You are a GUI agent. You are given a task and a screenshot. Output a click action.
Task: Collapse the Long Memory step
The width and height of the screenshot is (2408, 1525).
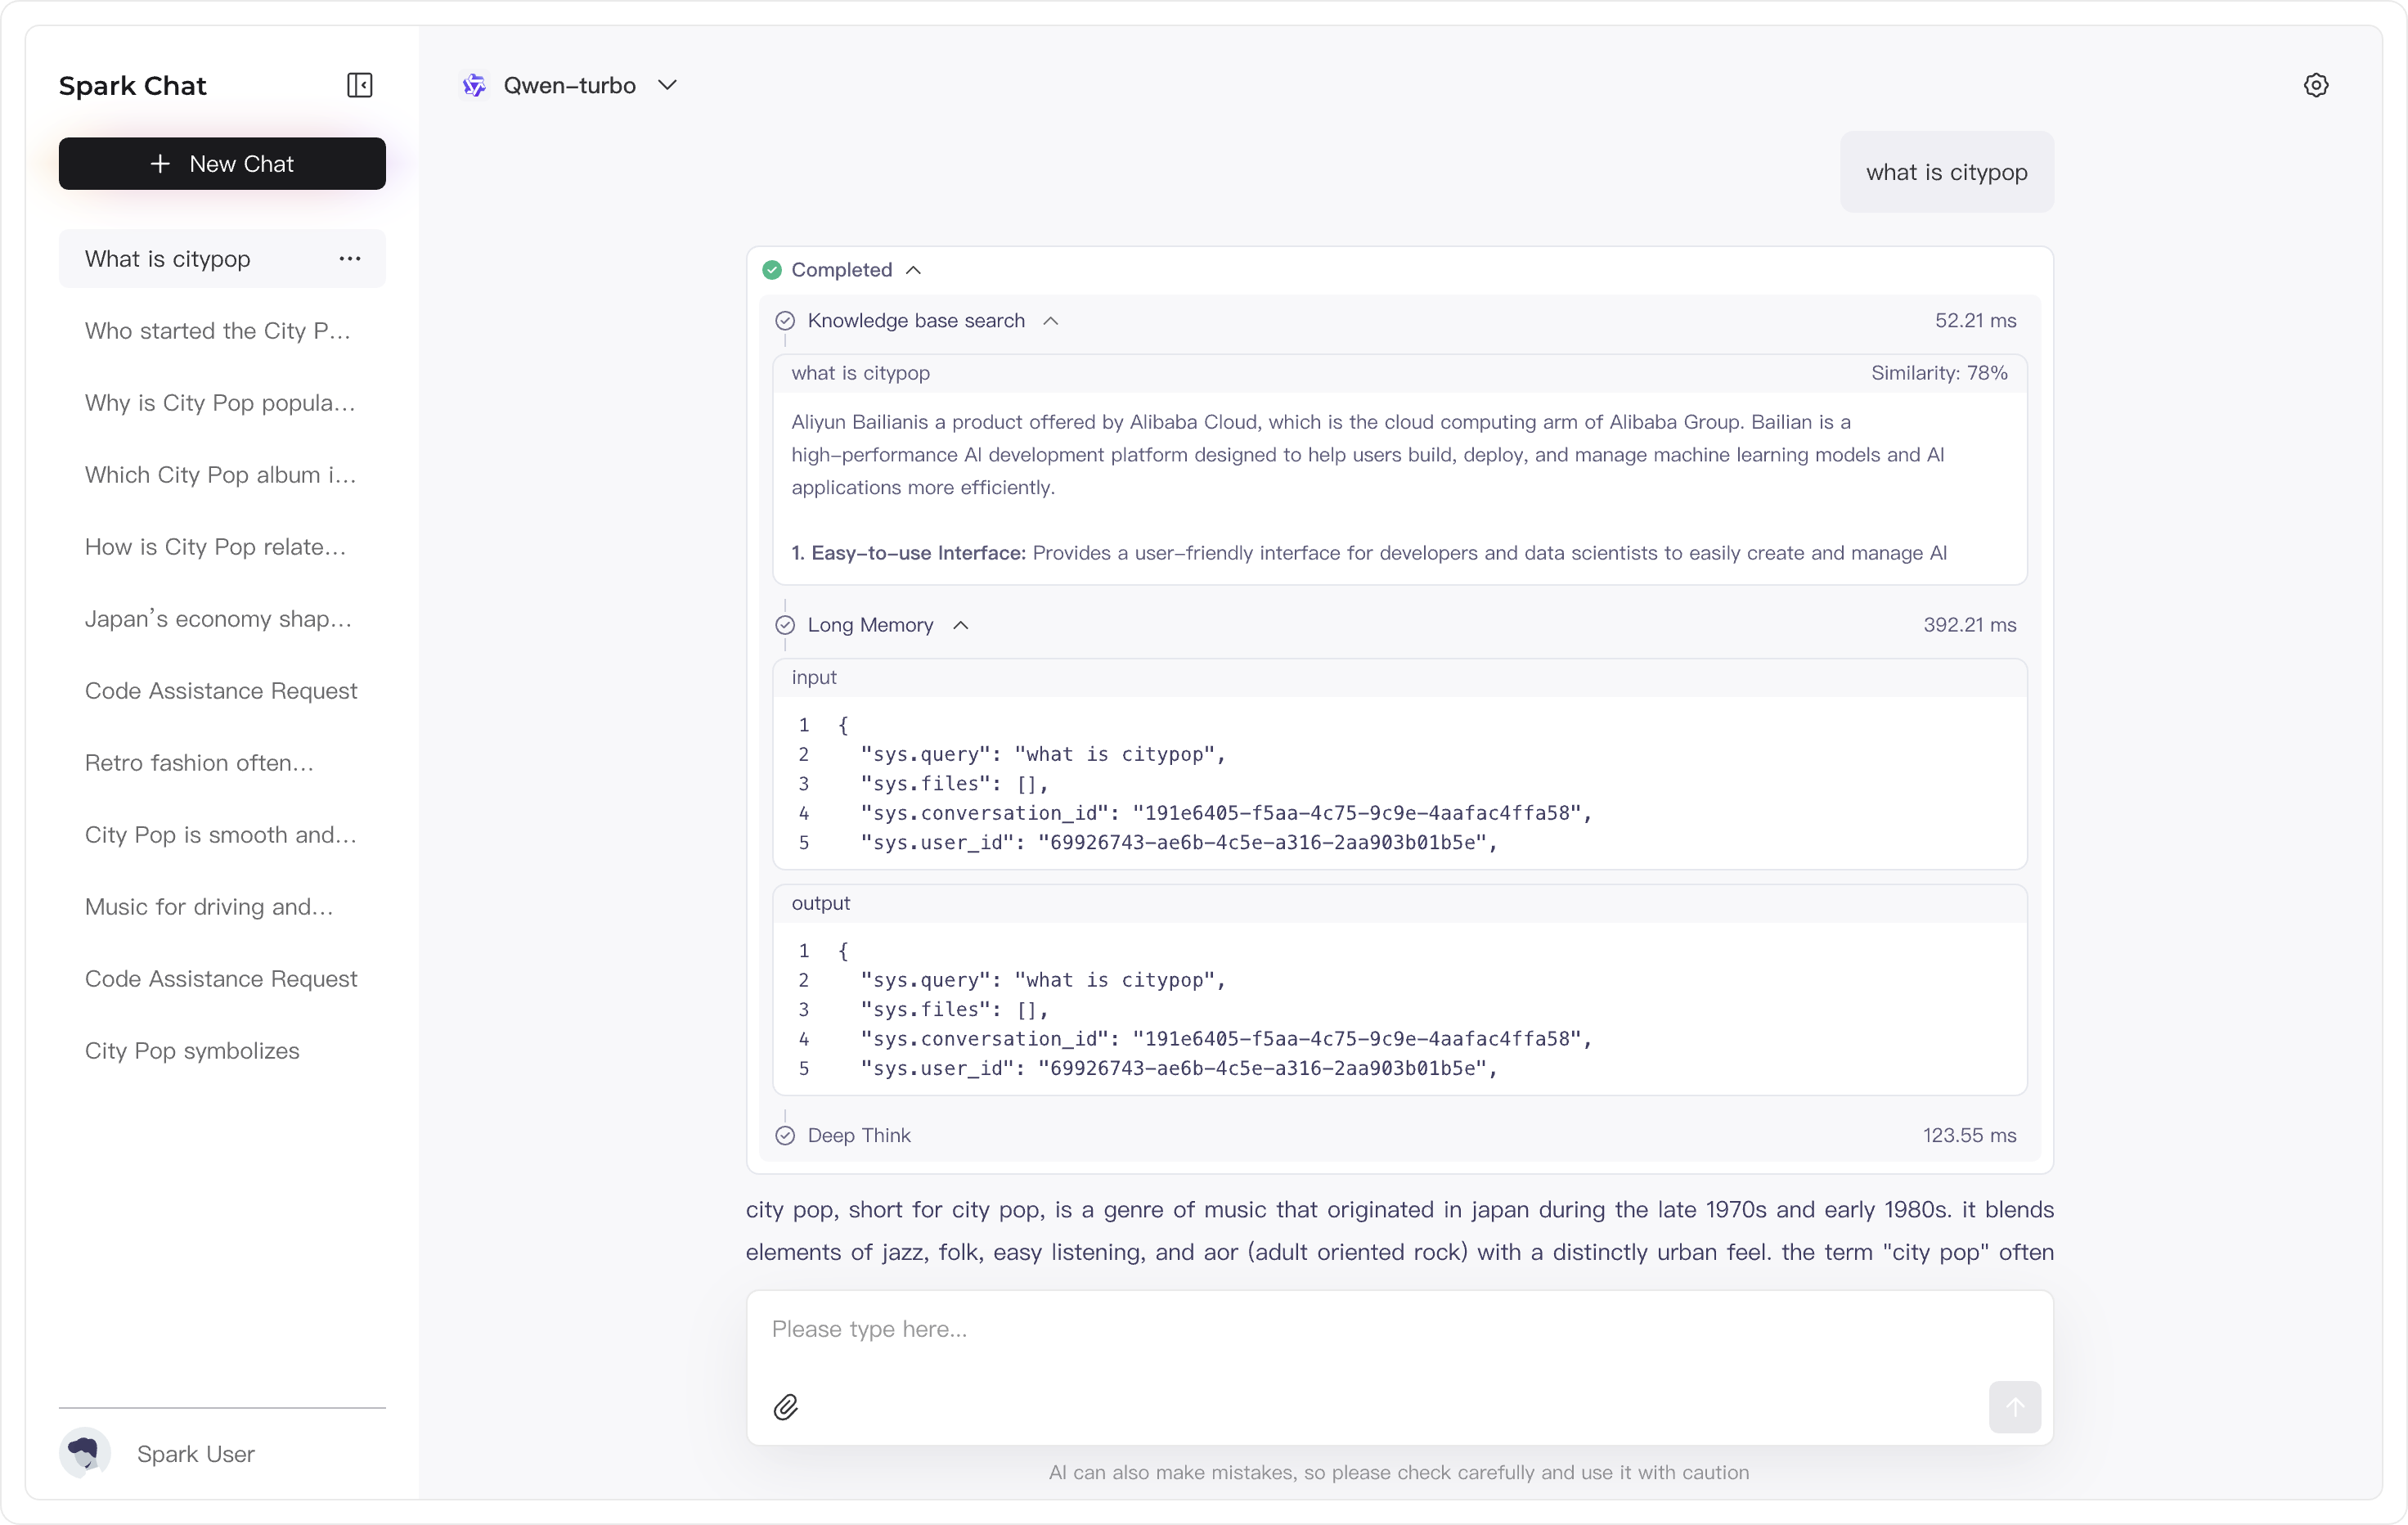(960, 625)
